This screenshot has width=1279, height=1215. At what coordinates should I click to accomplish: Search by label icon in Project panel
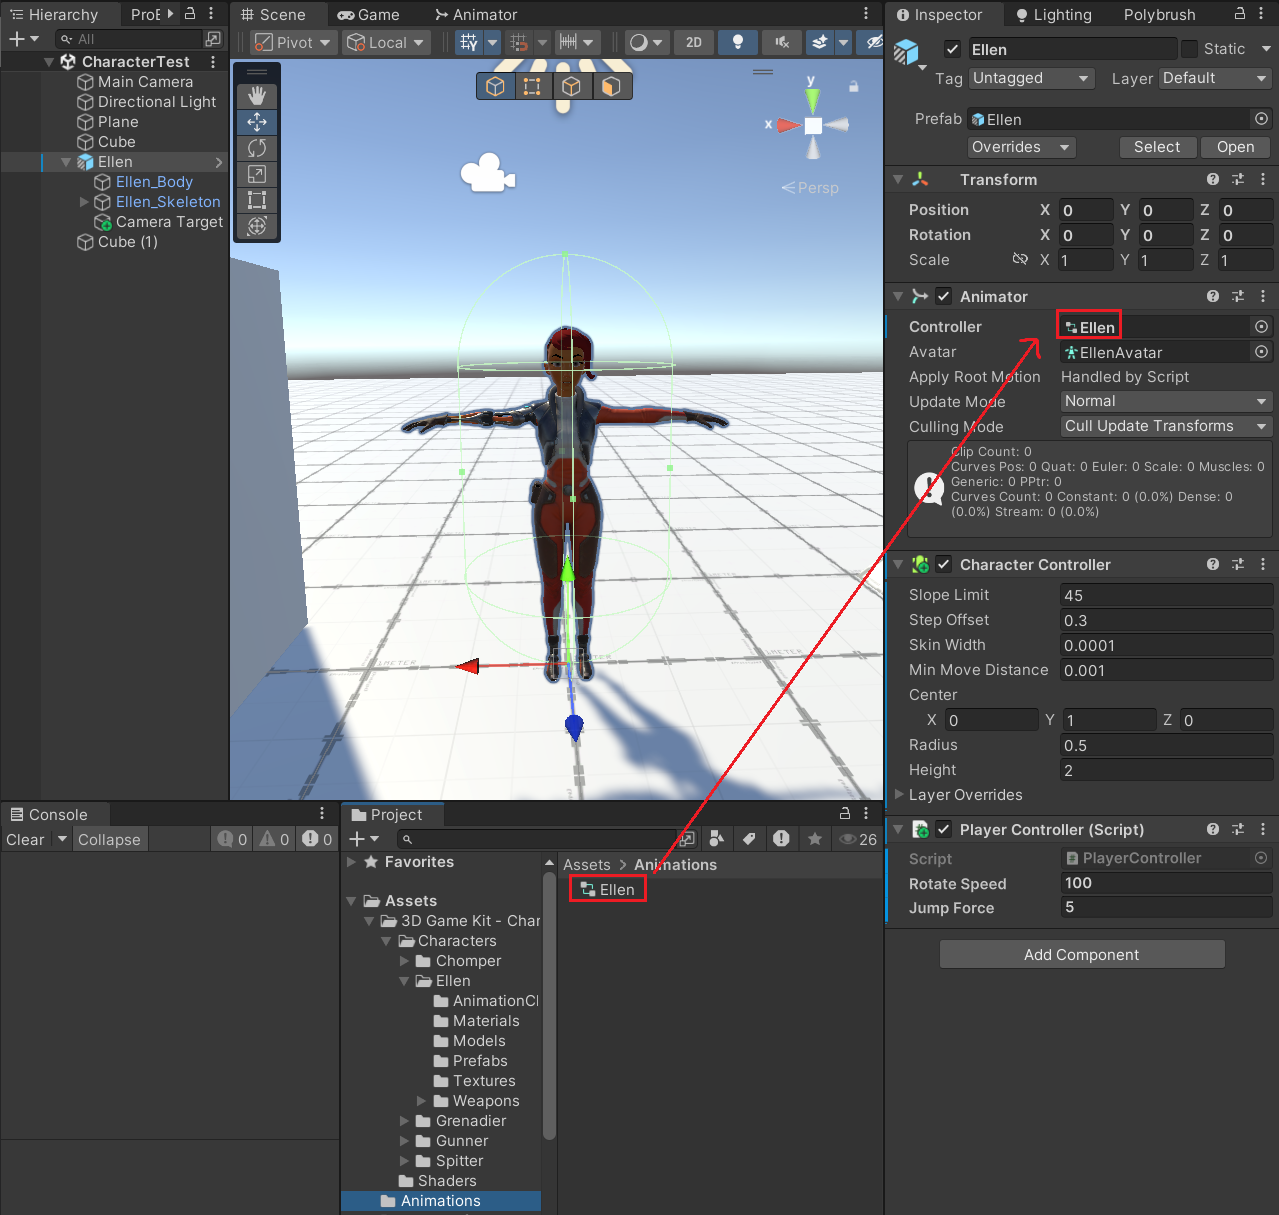(x=749, y=839)
